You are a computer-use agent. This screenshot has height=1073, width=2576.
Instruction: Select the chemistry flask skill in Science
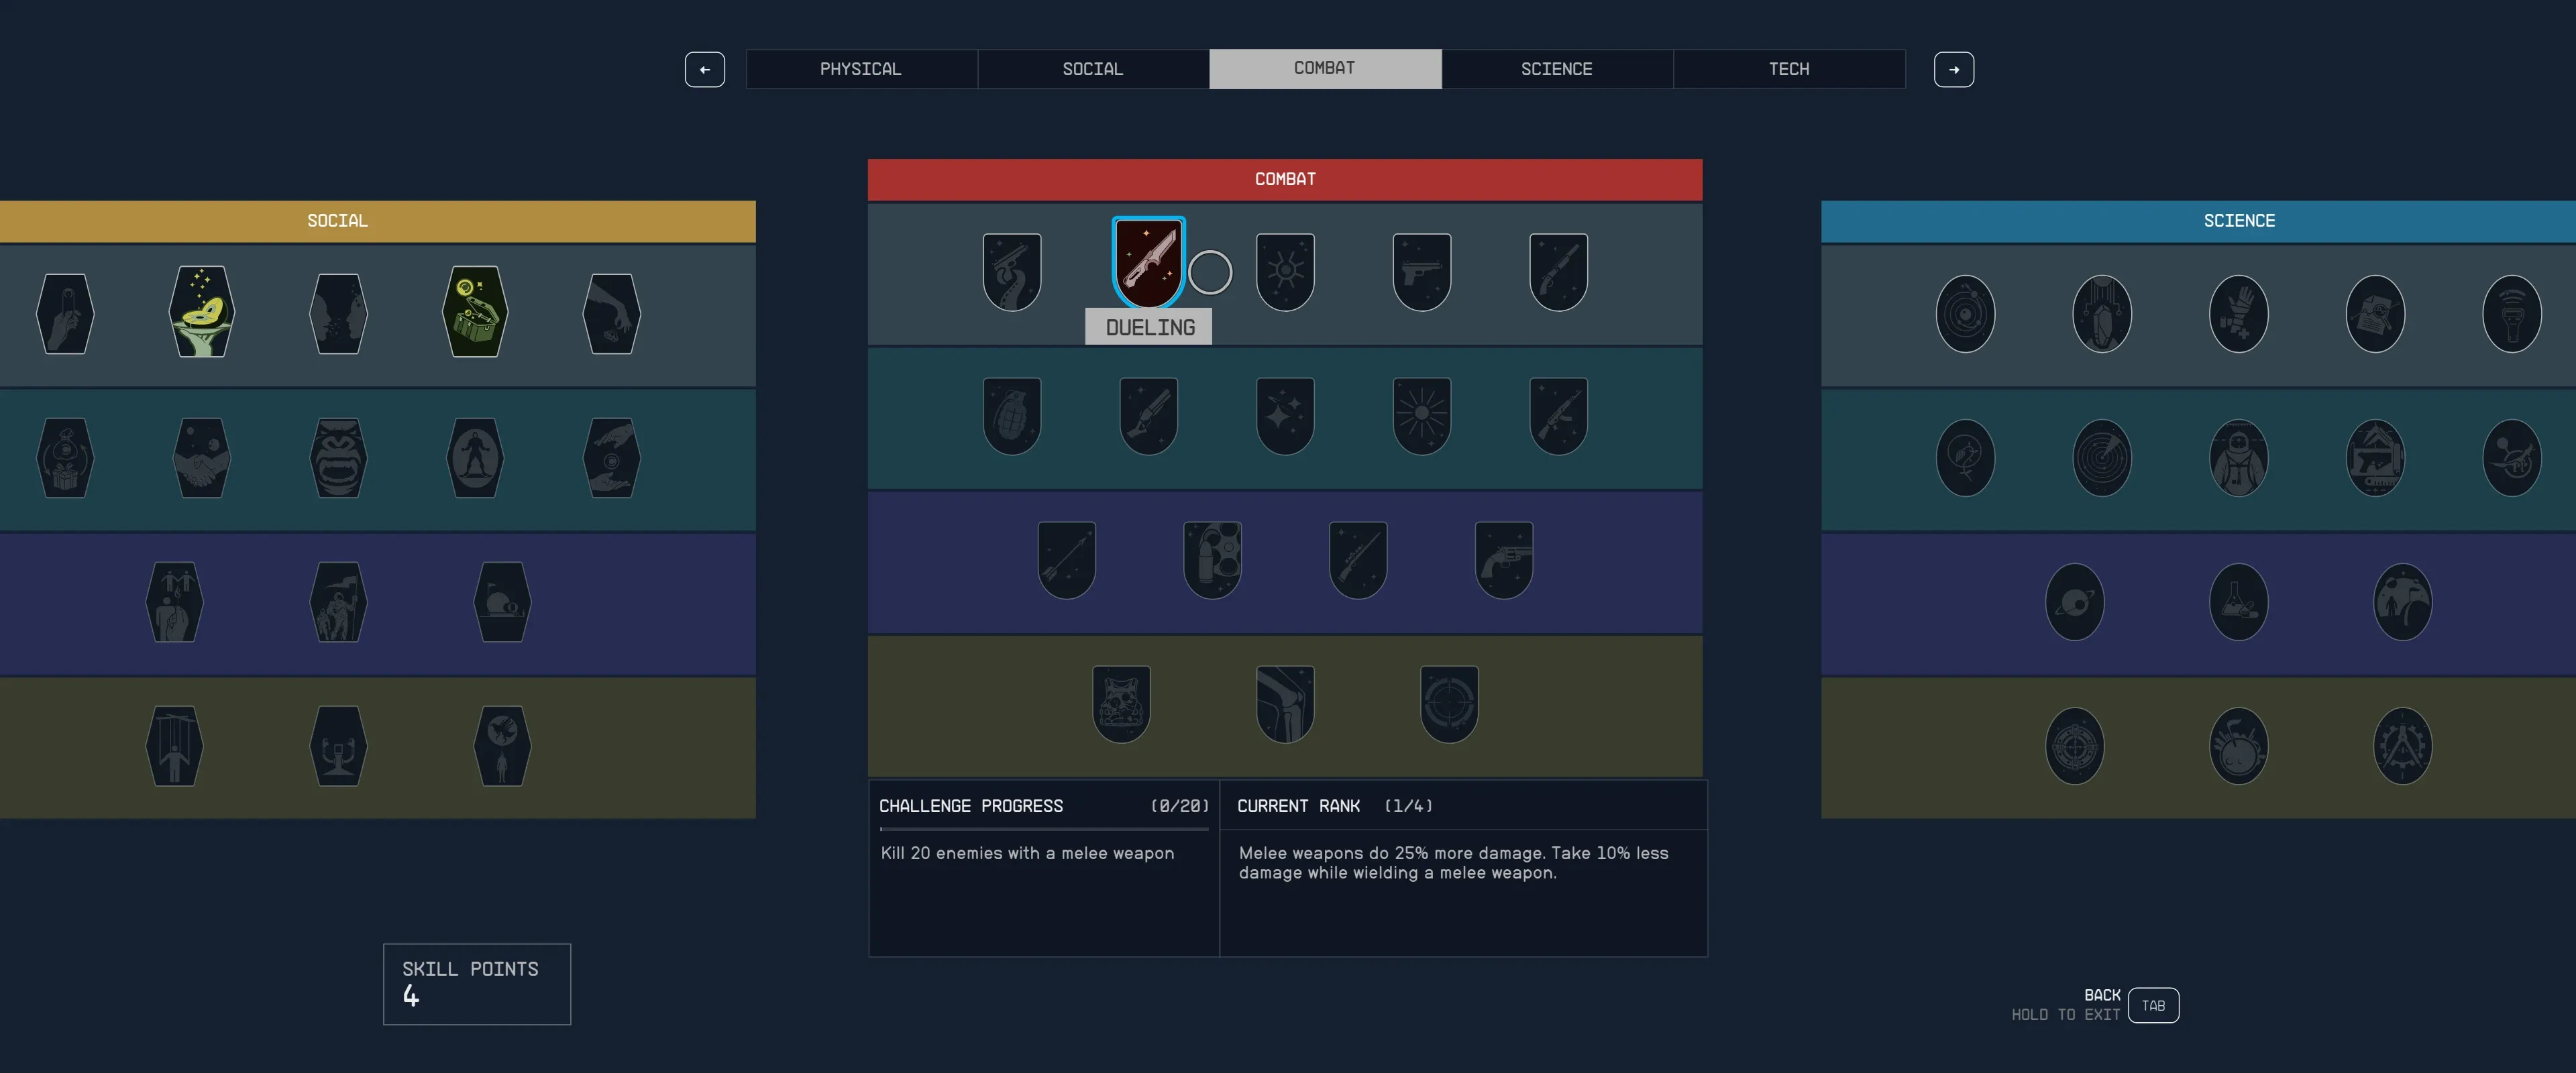tap(2238, 602)
